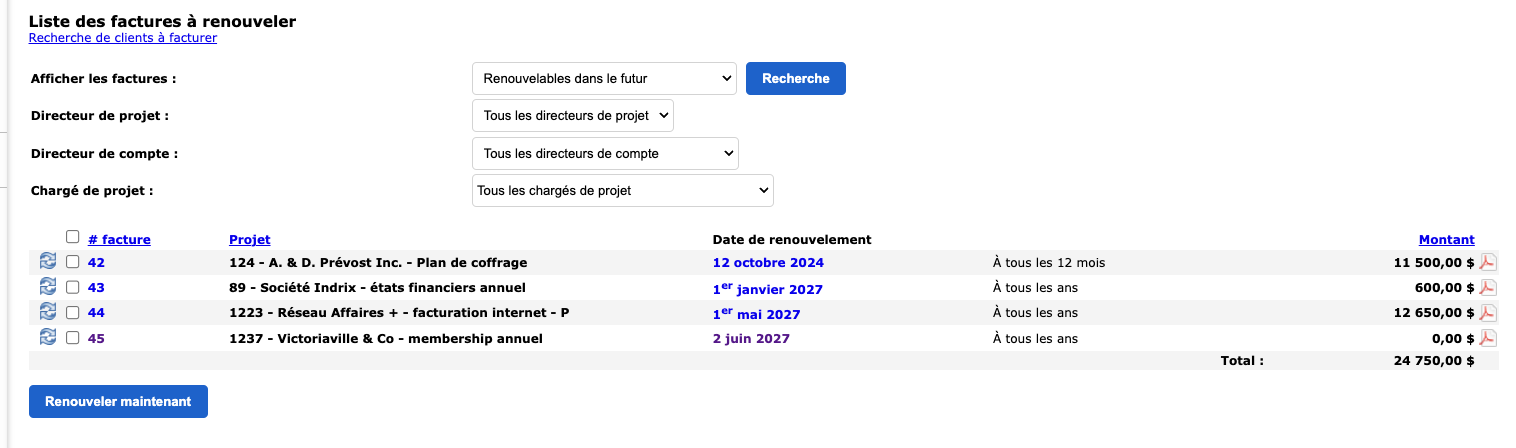The image size is (1516, 448).
Task: Open the 'Renouvelables dans le futur' dropdown
Action: (x=604, y=78)
